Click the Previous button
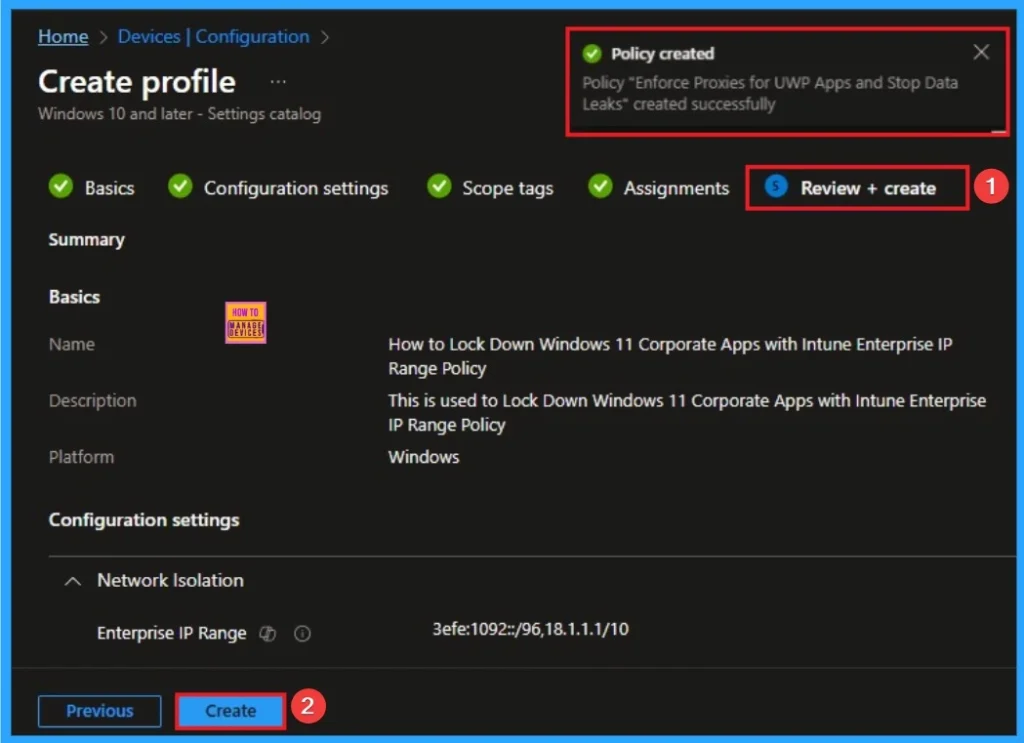Image resolution: width=1024 pixels, height=743 pixels. point(99,711)
